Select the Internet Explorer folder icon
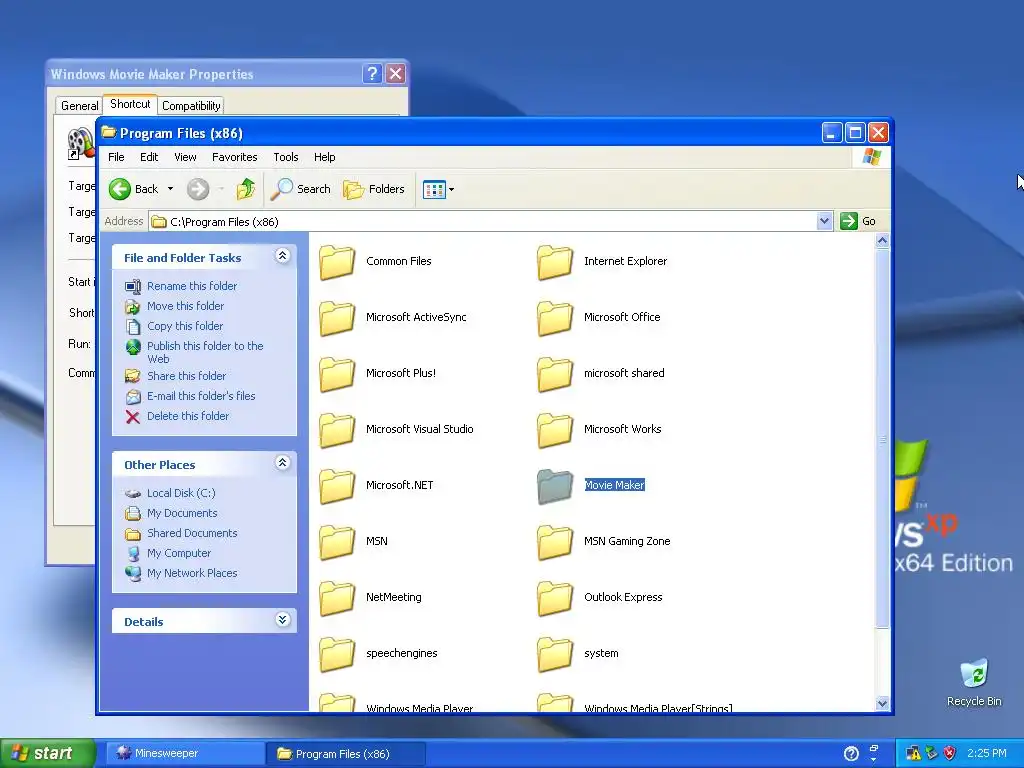The image size is (1024, 768). (x=555, y=262)
